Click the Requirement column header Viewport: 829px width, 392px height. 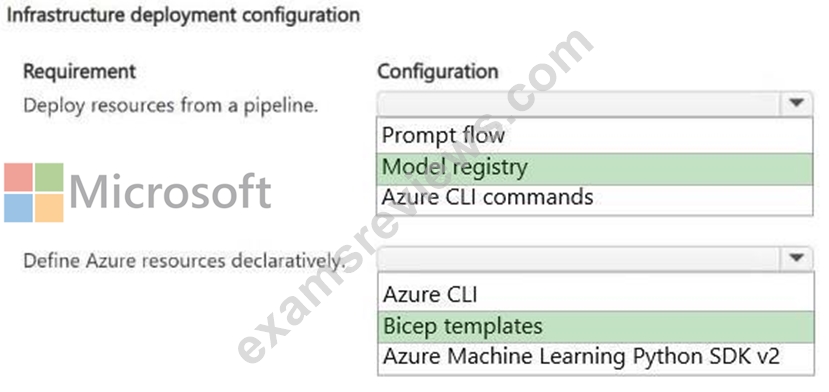[x=80, y=71]
